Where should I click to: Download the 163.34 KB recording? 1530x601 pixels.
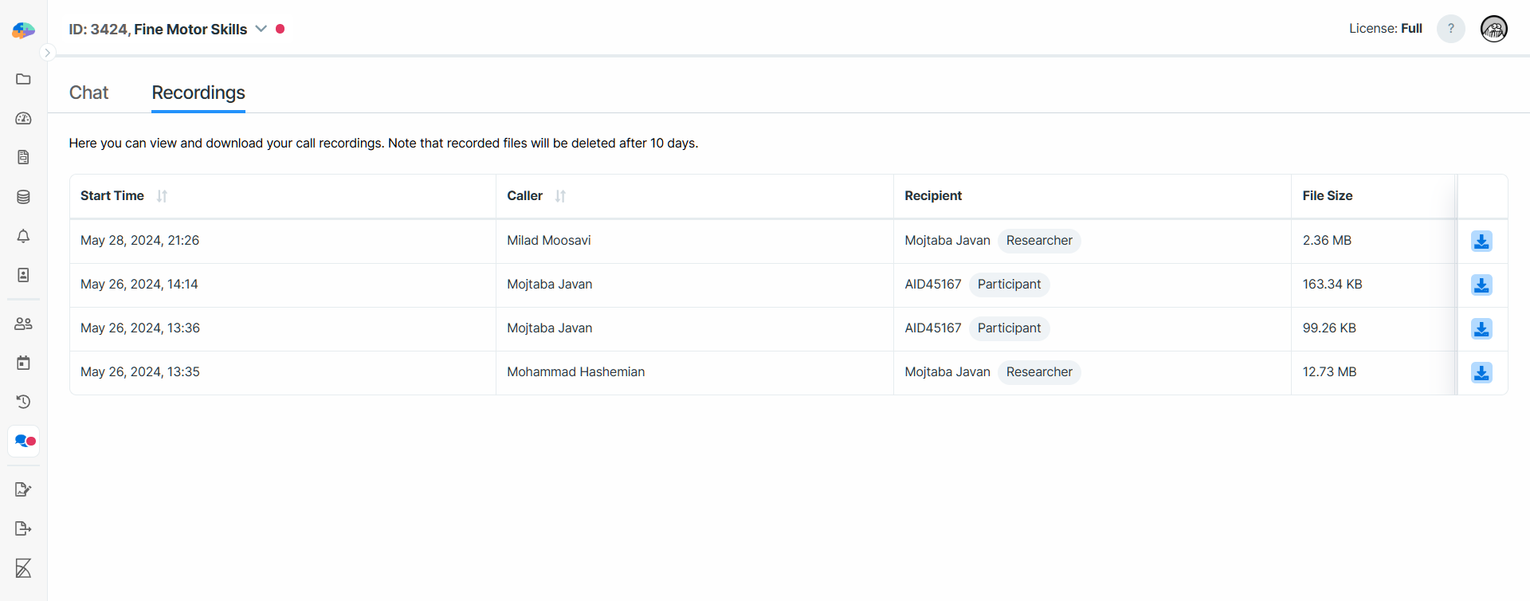(1481, 285)
